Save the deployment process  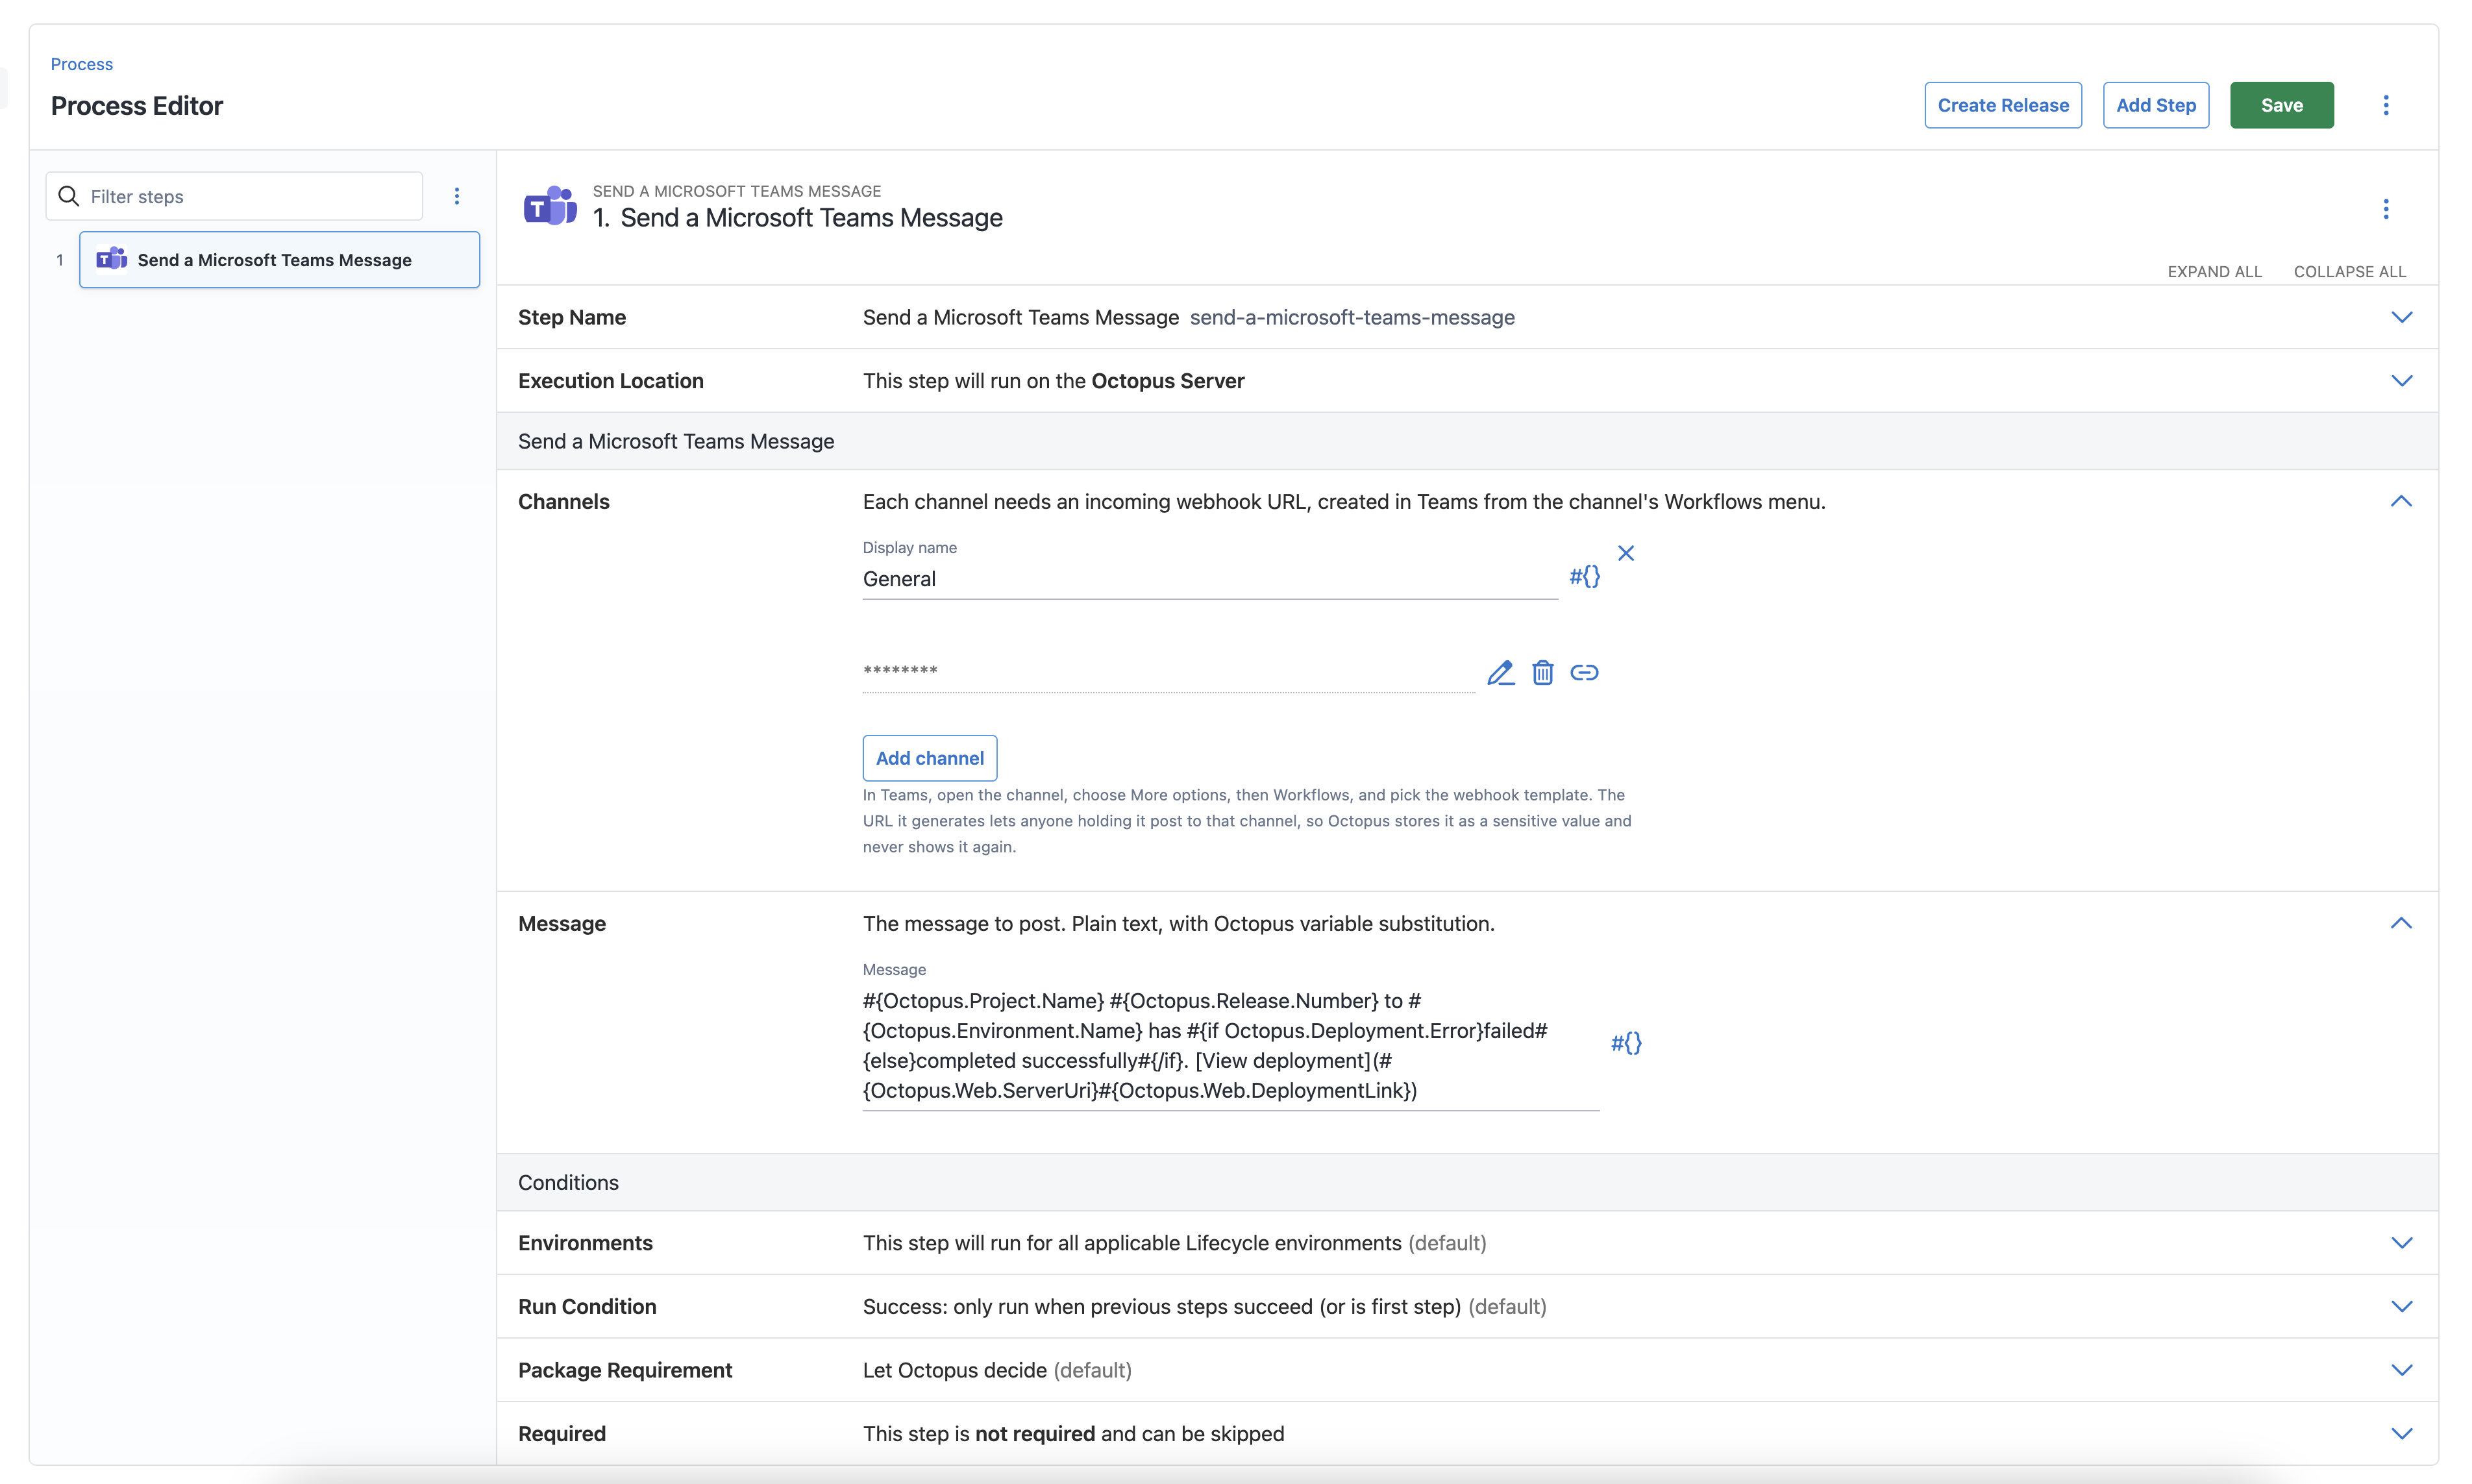pyautogui.click(x=2281, y=105)
